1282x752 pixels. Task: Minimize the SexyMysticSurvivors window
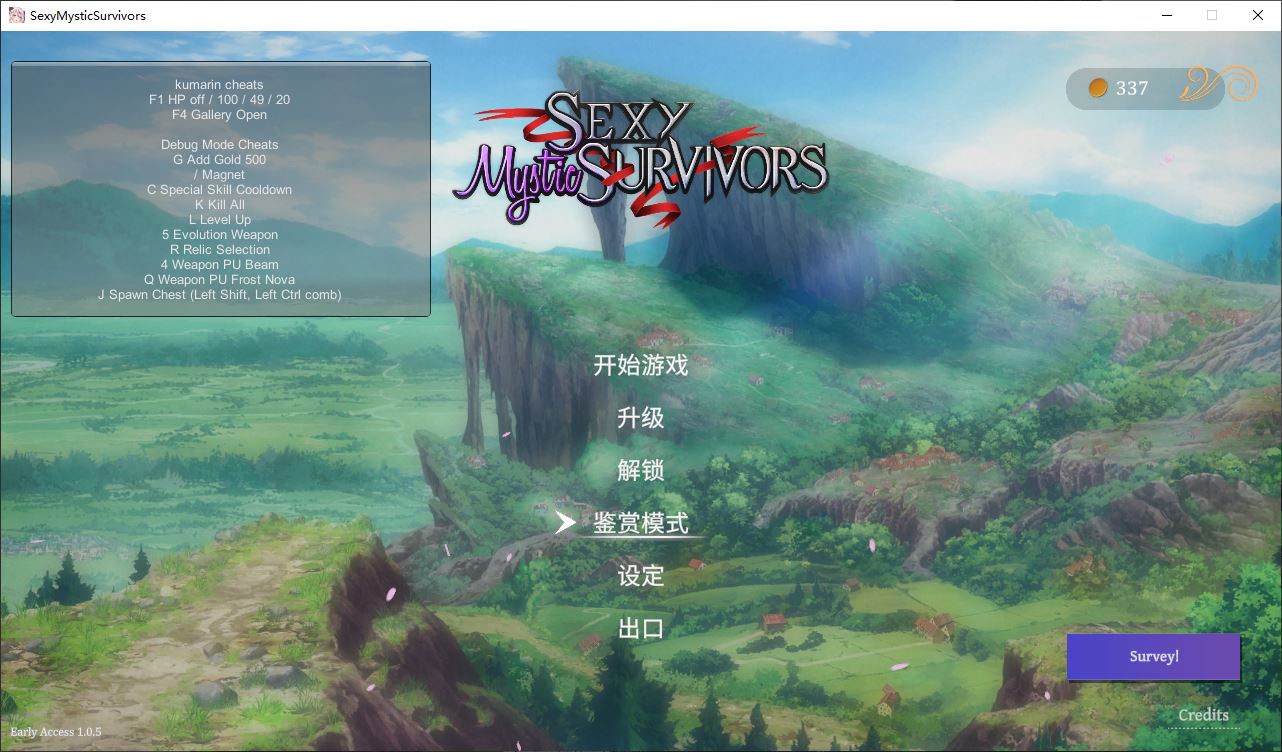(x=1166, y=15)
